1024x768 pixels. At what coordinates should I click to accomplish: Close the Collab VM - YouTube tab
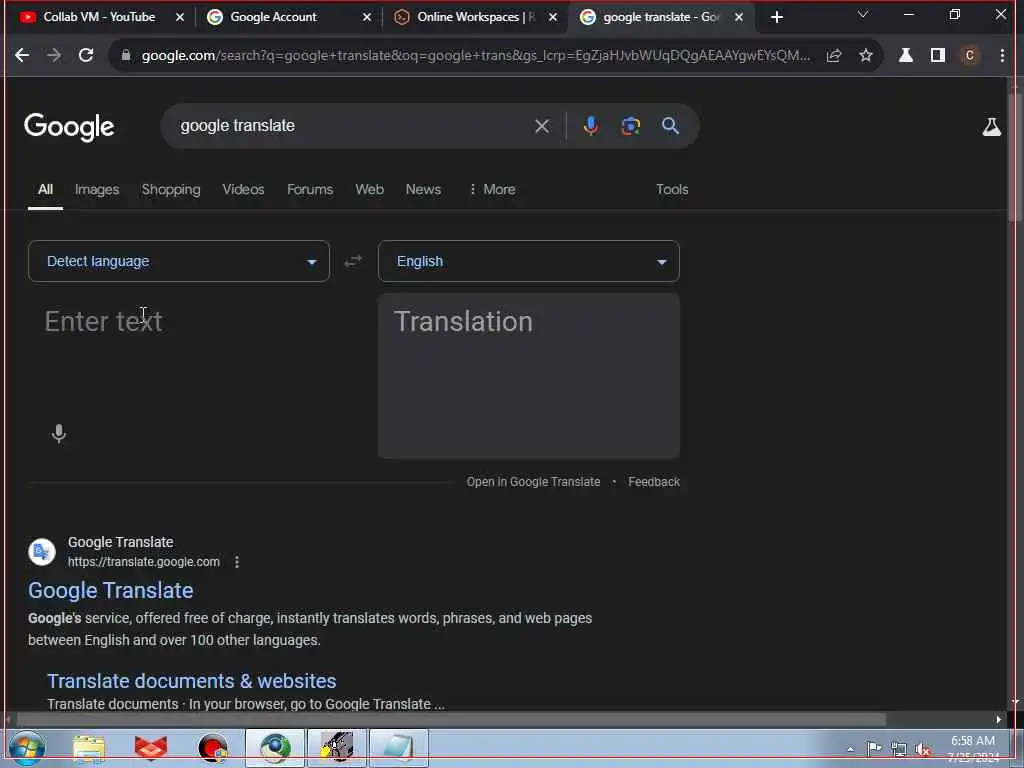click(180, 18)
